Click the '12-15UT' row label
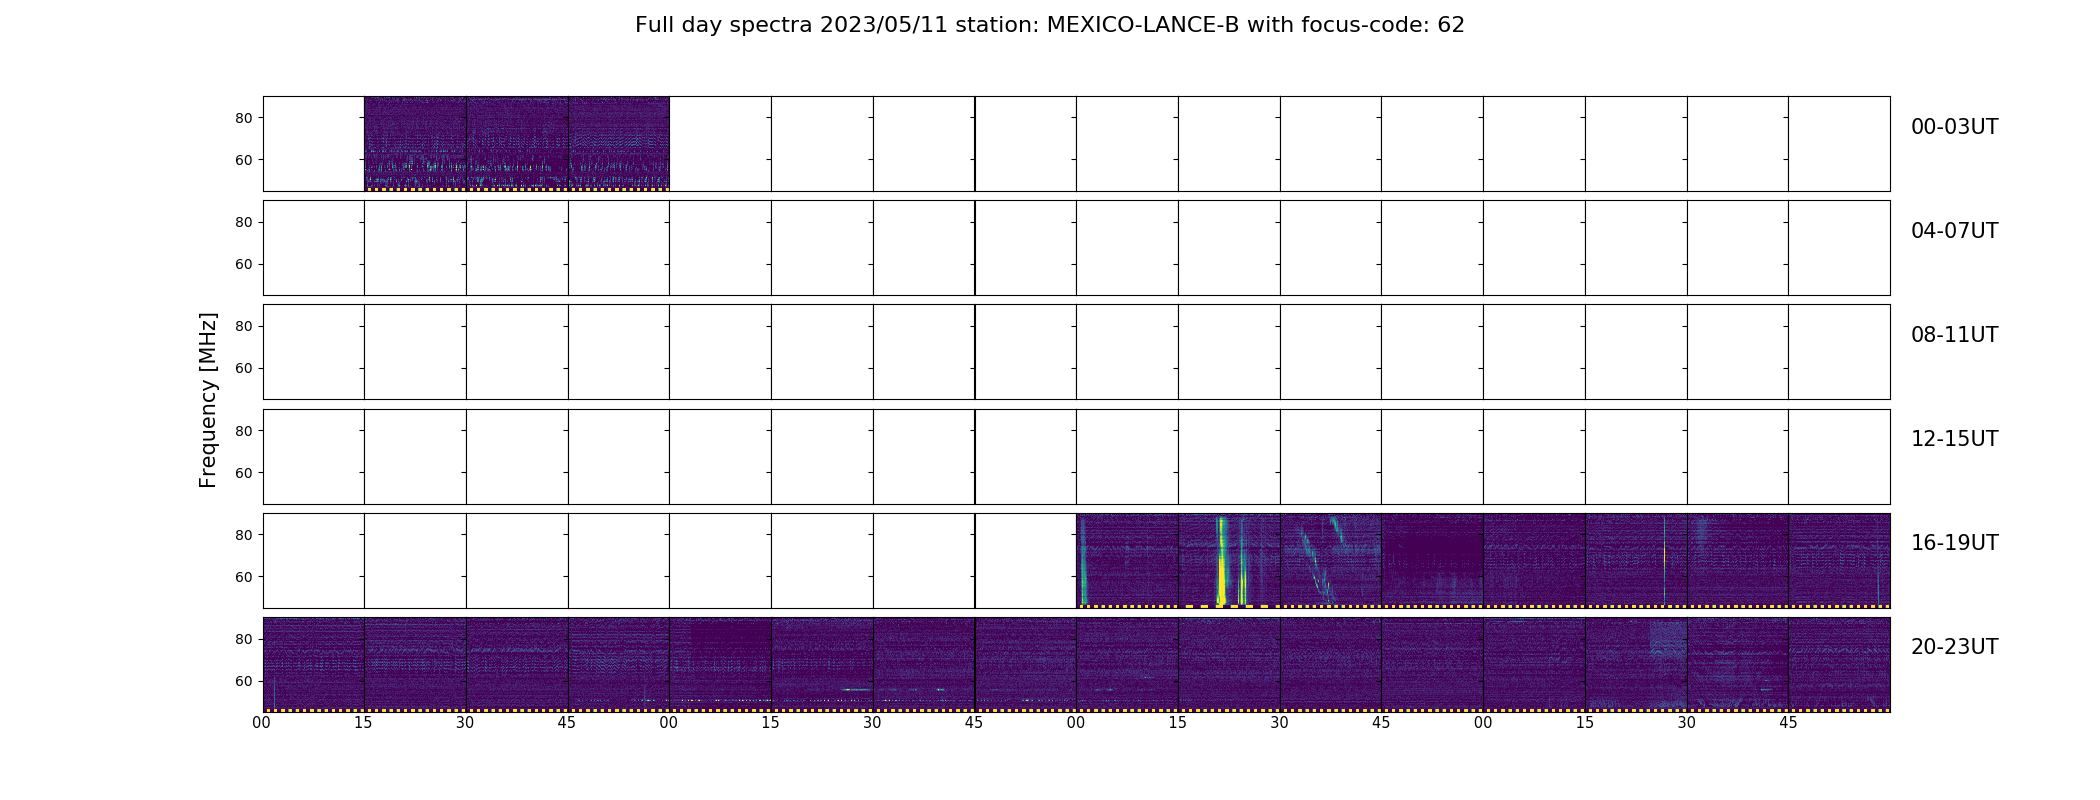Image resolution: width=2100 pixels, height=800 pixels. 1954,439
